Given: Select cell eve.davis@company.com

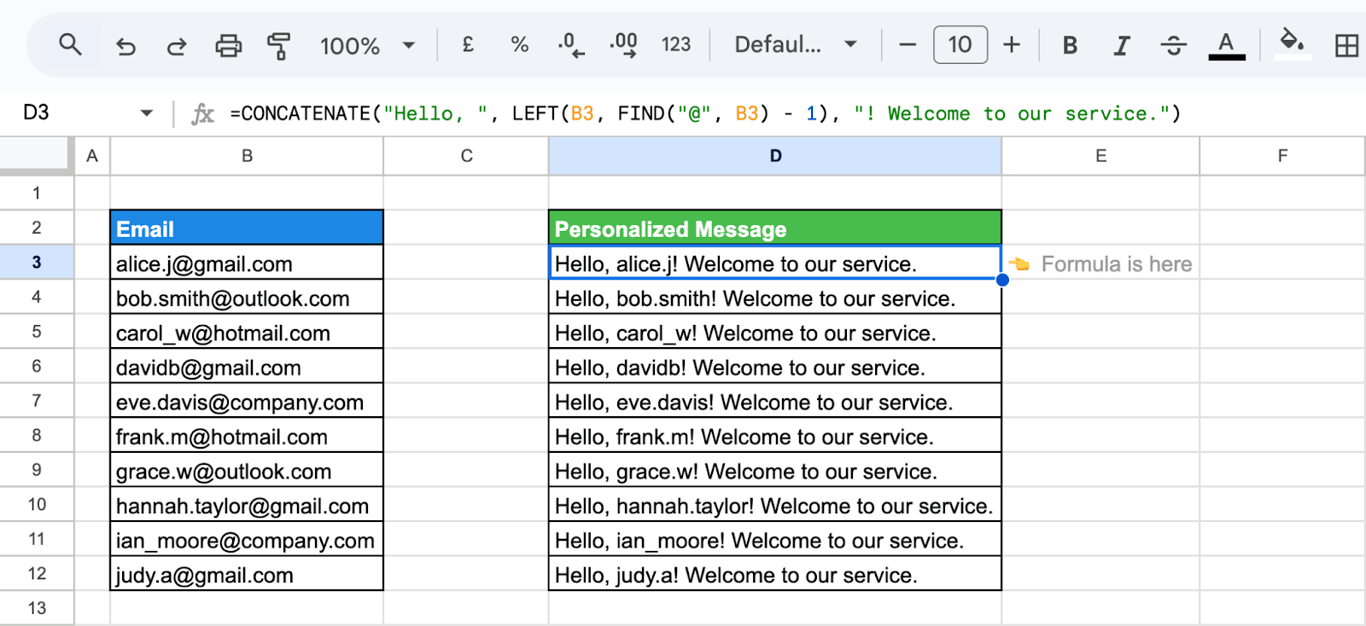Looking at the screenshot, I should [247, 401].
